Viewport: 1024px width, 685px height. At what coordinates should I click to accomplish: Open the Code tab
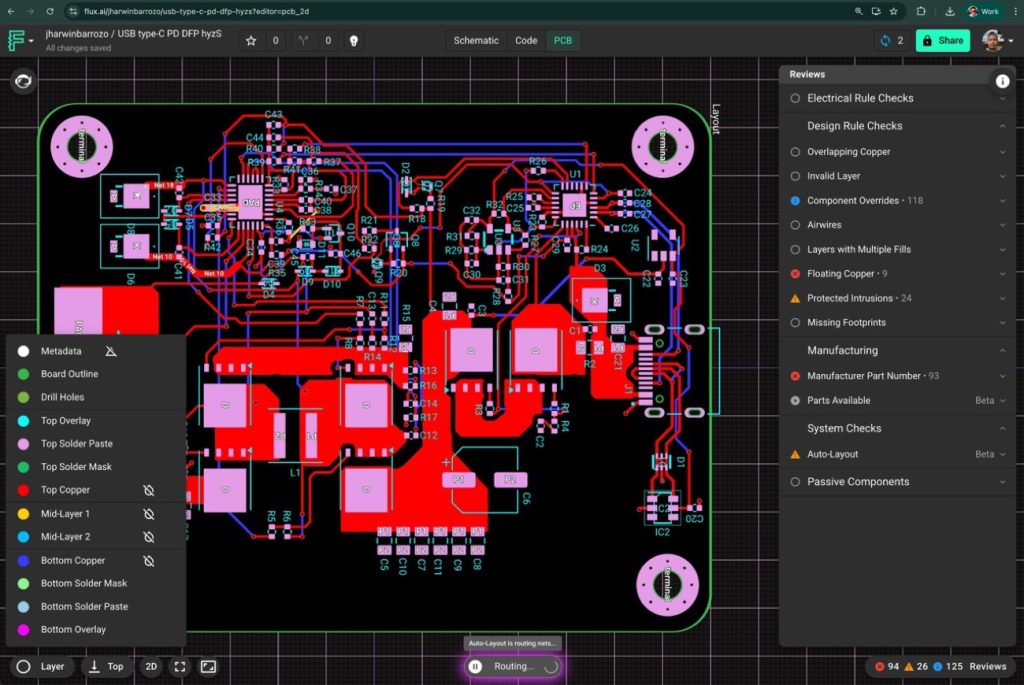(x=526, y=41)
